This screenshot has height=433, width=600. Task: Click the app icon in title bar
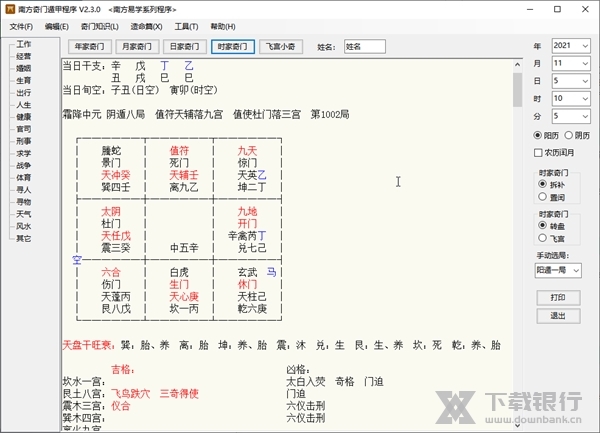[x=10, y=9]
